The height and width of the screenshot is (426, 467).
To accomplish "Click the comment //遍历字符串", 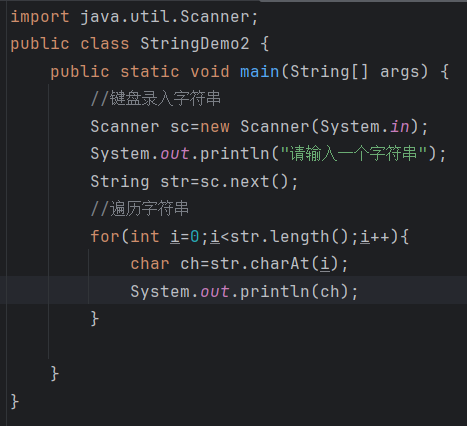I will tap(140, 209).
